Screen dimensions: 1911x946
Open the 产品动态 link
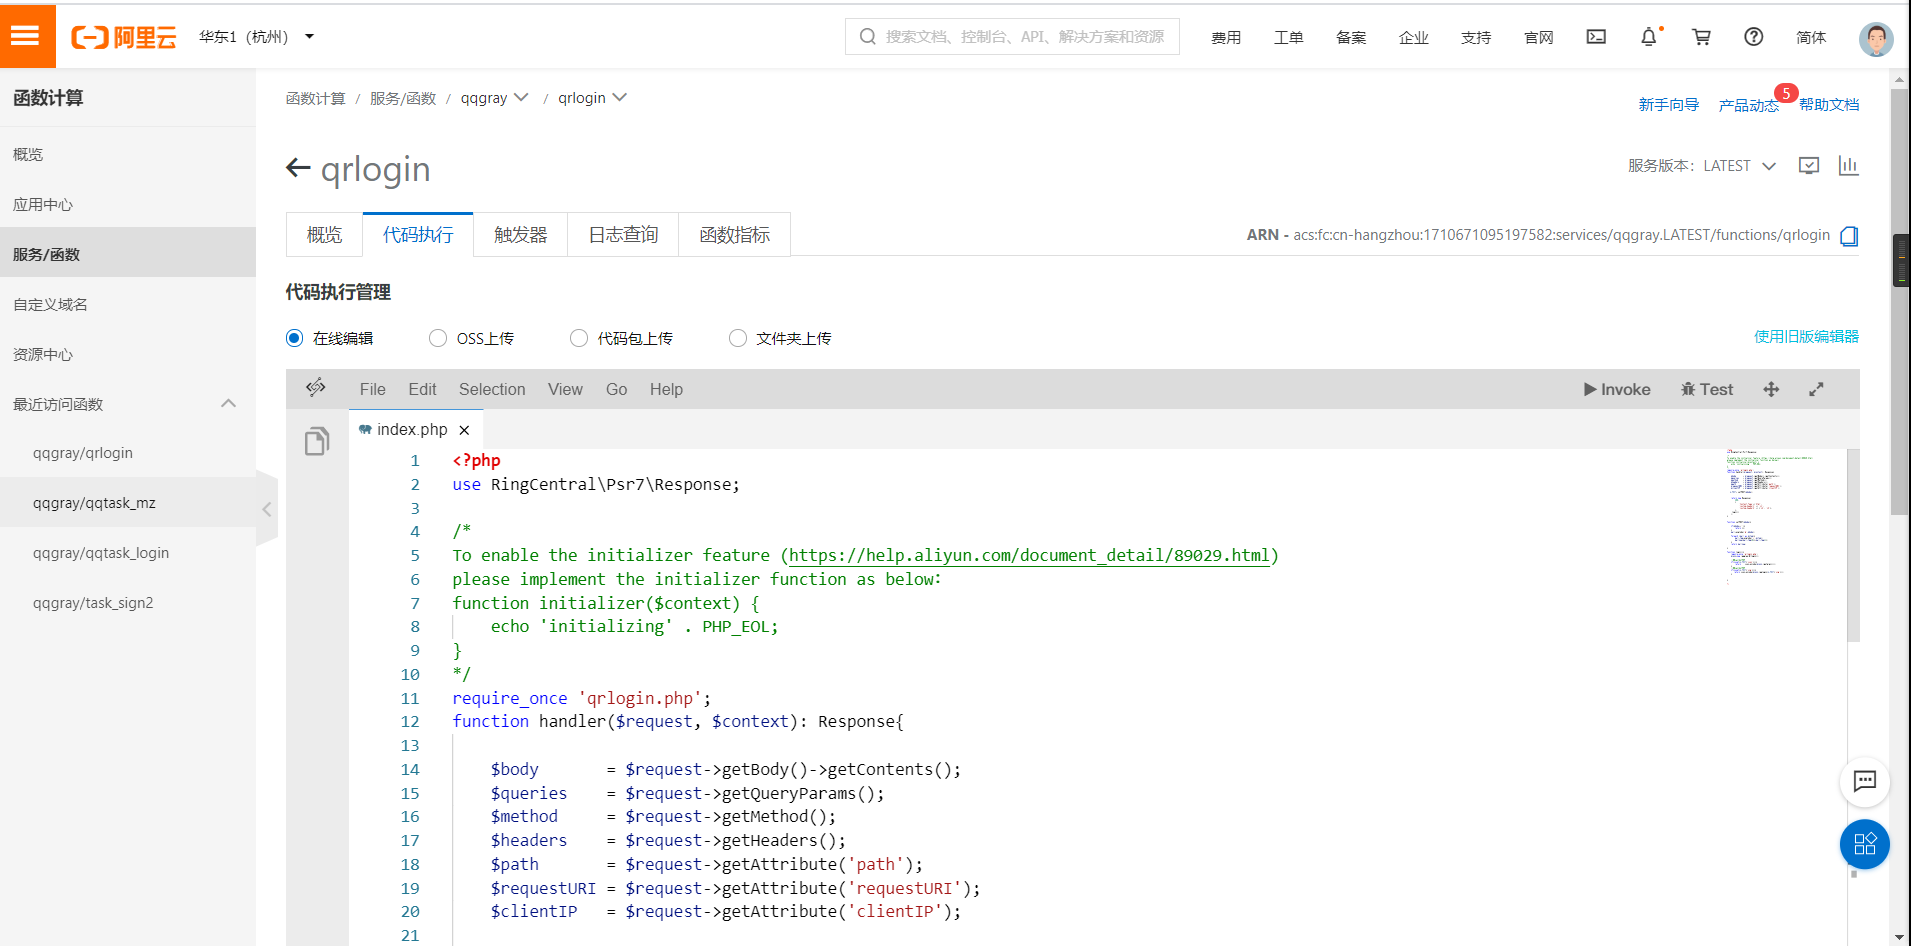[1748, 105]
